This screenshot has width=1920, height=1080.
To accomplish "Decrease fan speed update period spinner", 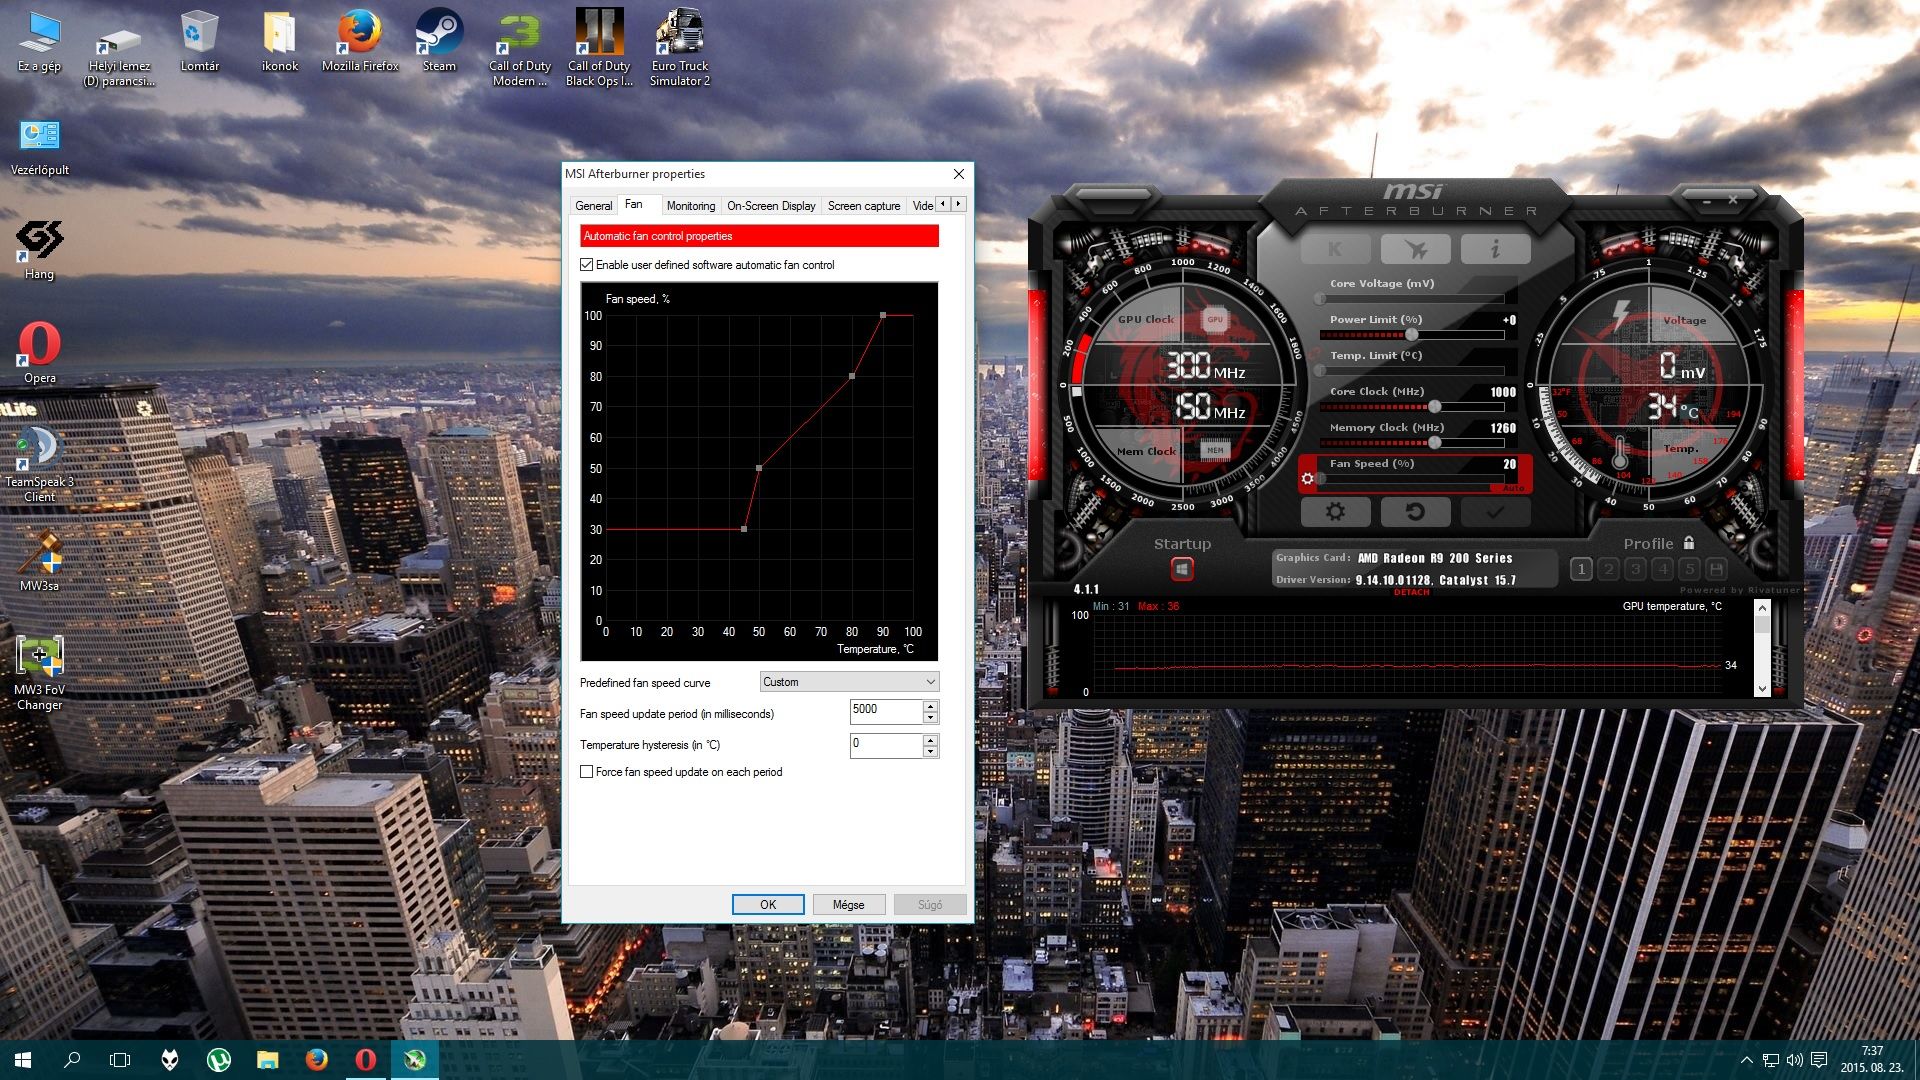I will [x=931, y=718].
